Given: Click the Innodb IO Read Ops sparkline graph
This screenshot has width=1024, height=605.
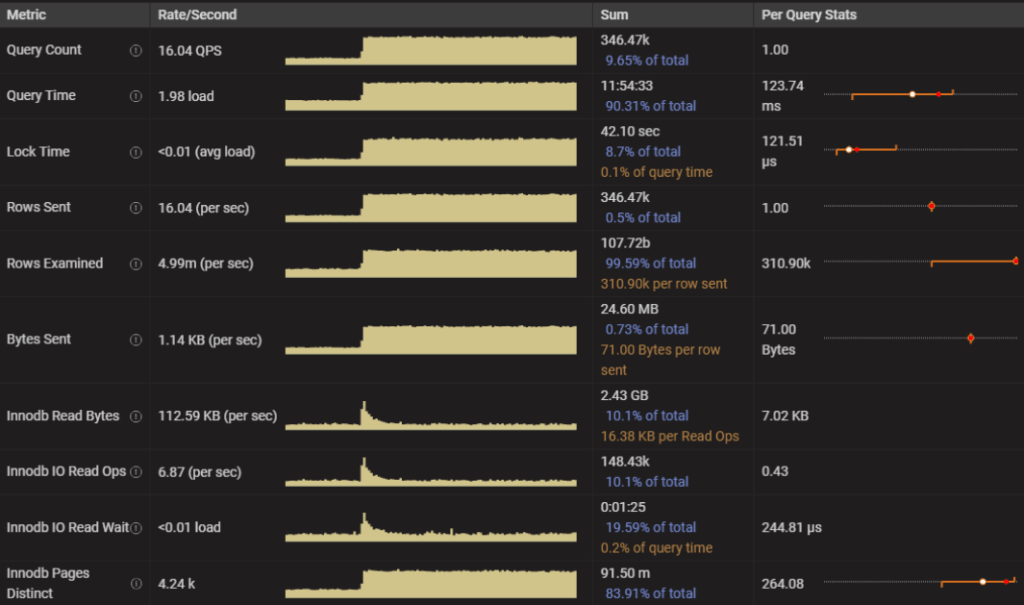Looking at the screenshot, I should pos(430,471).
